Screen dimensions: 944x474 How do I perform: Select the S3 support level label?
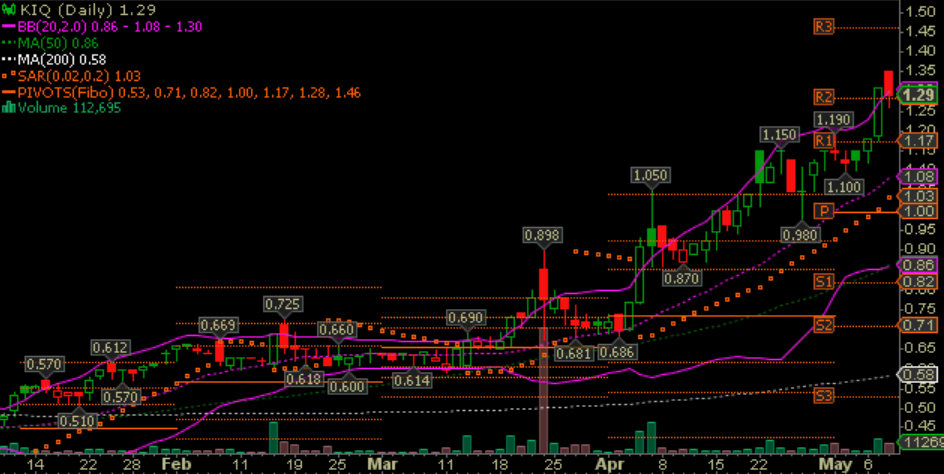824,396
